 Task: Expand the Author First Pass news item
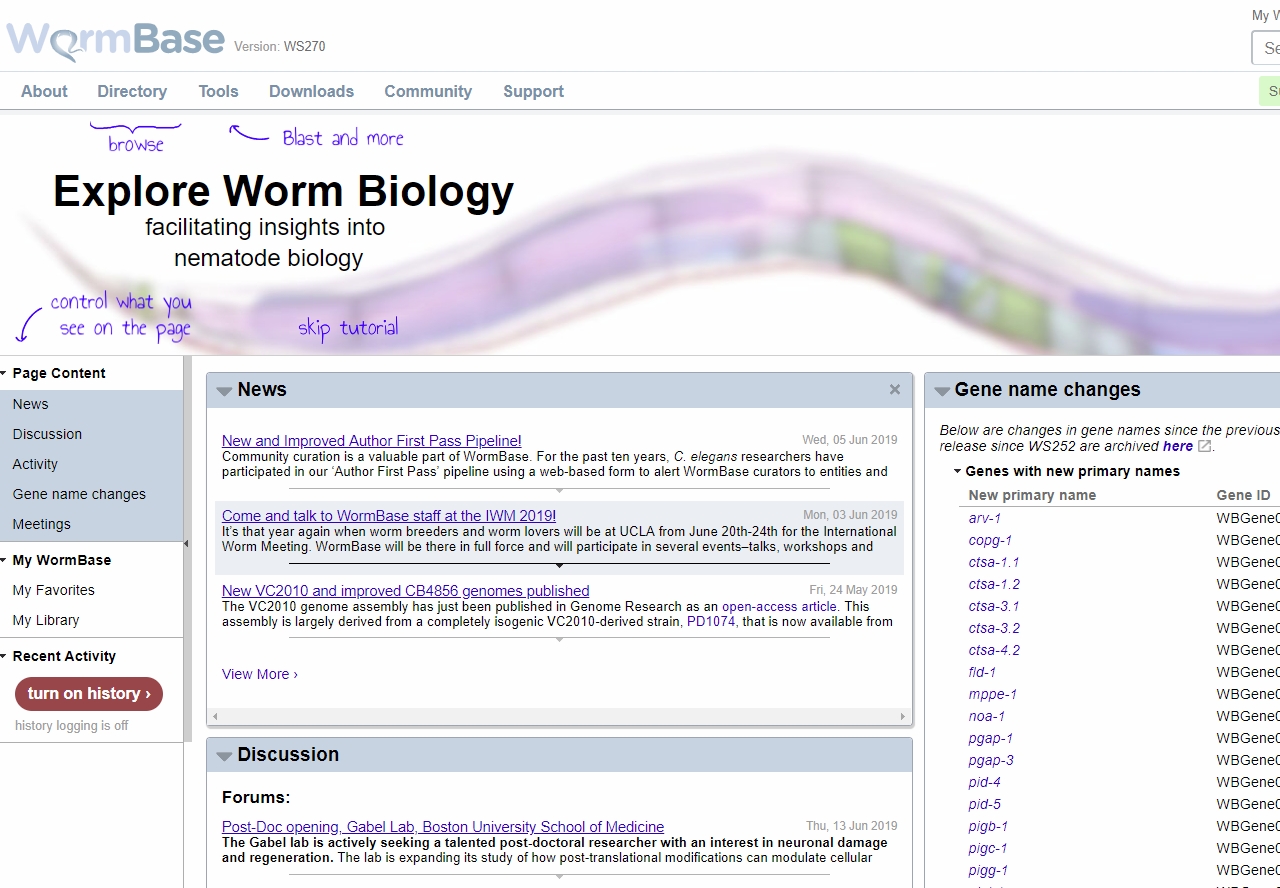(x=559, y=490)
